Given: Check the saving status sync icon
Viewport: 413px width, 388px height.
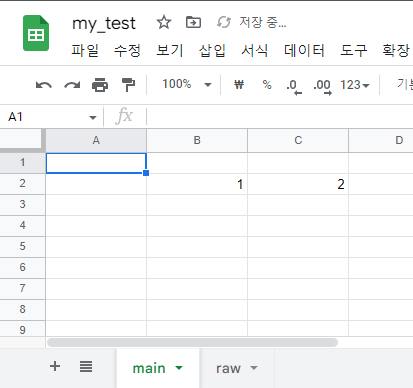Looking at the screenshot, I should (224, 22).
